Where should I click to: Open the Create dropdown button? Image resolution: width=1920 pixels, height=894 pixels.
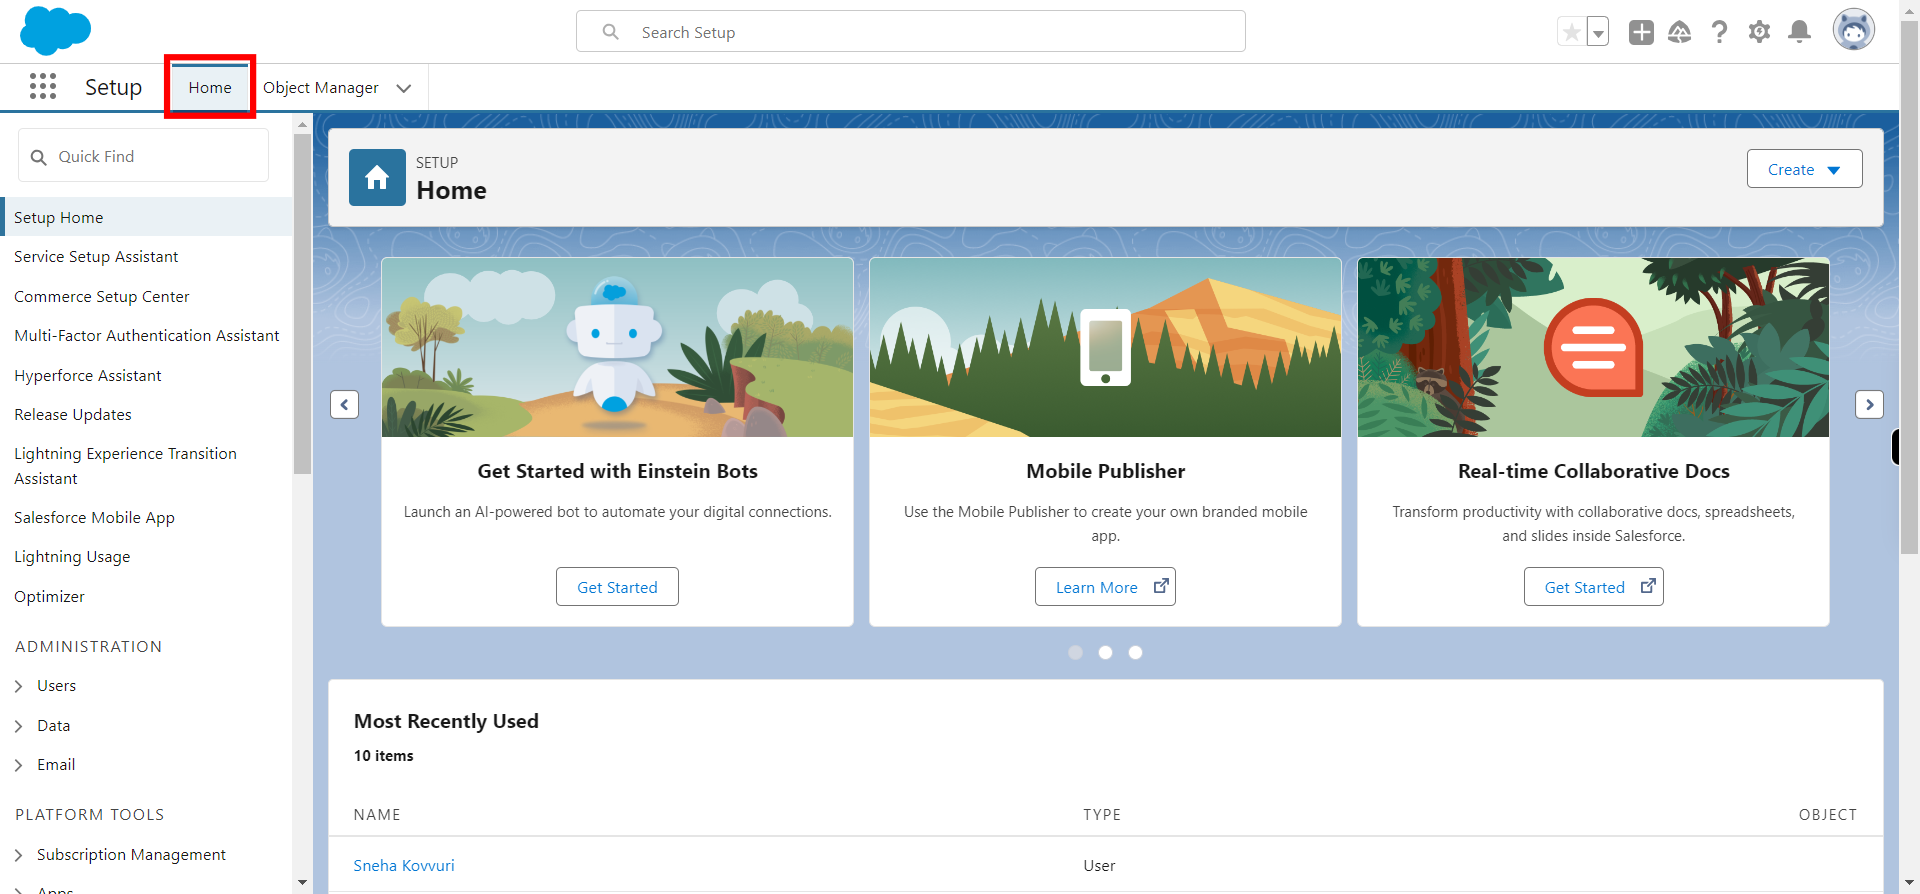coord(1804,169)
